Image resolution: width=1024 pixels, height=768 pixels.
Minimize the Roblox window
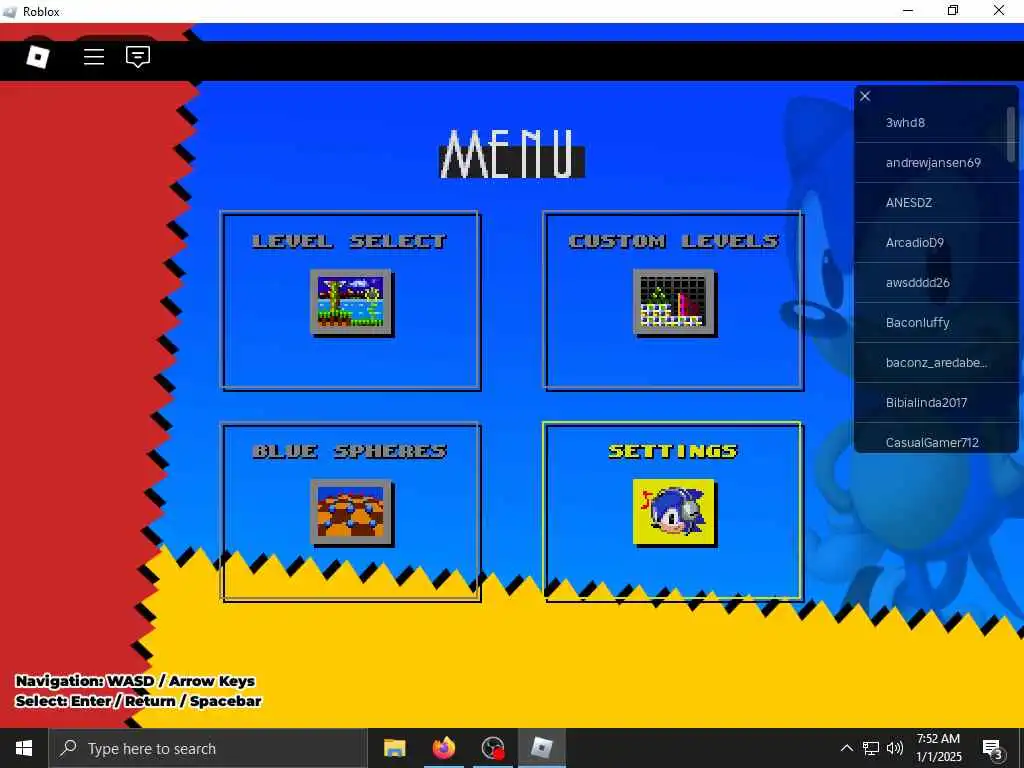(908, 10)
